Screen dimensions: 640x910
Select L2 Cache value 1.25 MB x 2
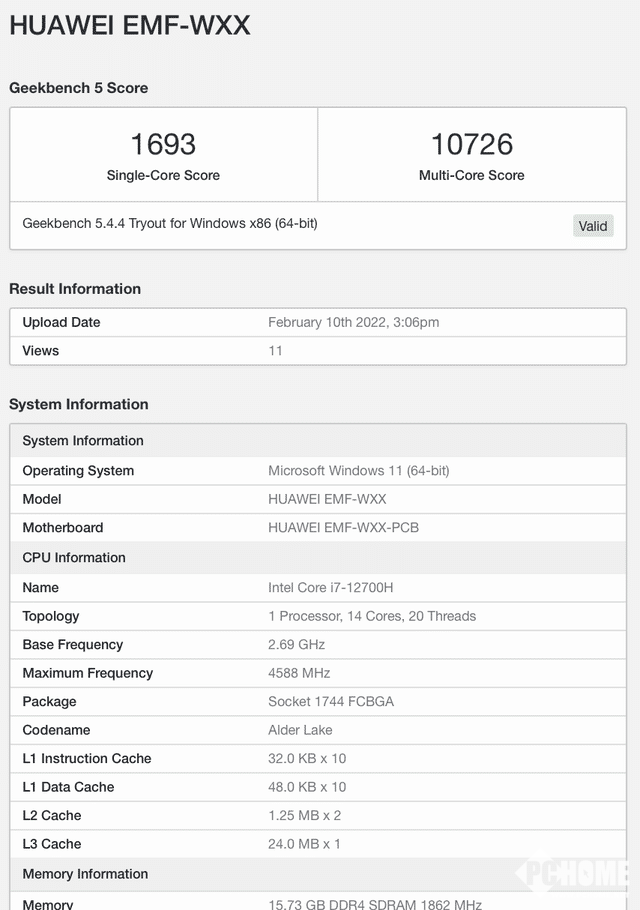tap(304, 815)
